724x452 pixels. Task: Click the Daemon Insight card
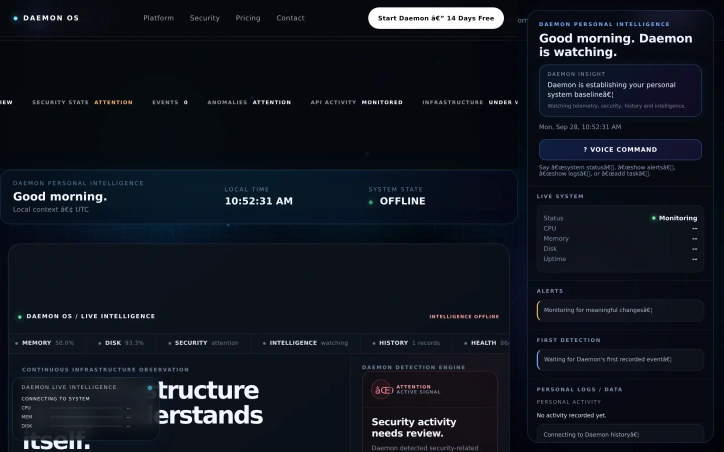tap(620, 90)
